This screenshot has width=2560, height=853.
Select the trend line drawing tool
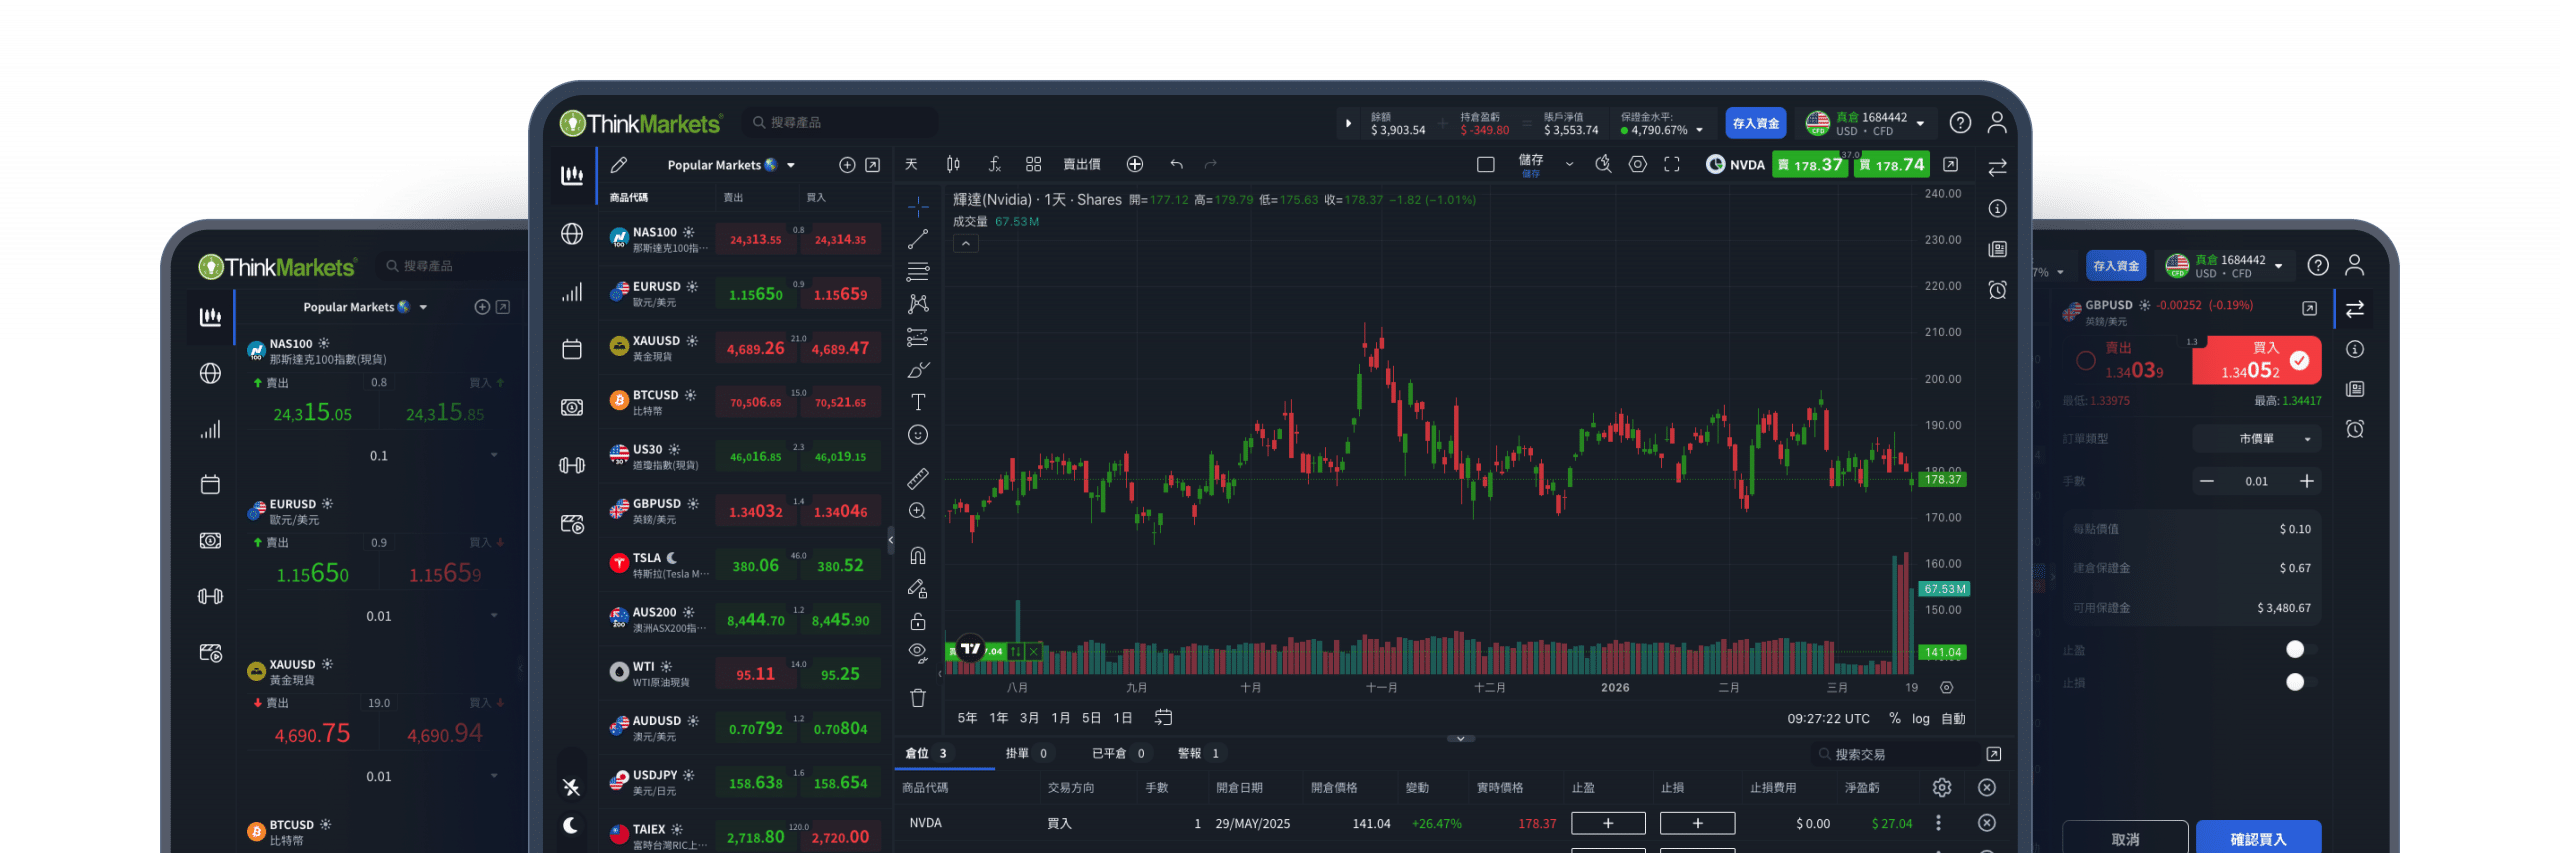(918, 239)
